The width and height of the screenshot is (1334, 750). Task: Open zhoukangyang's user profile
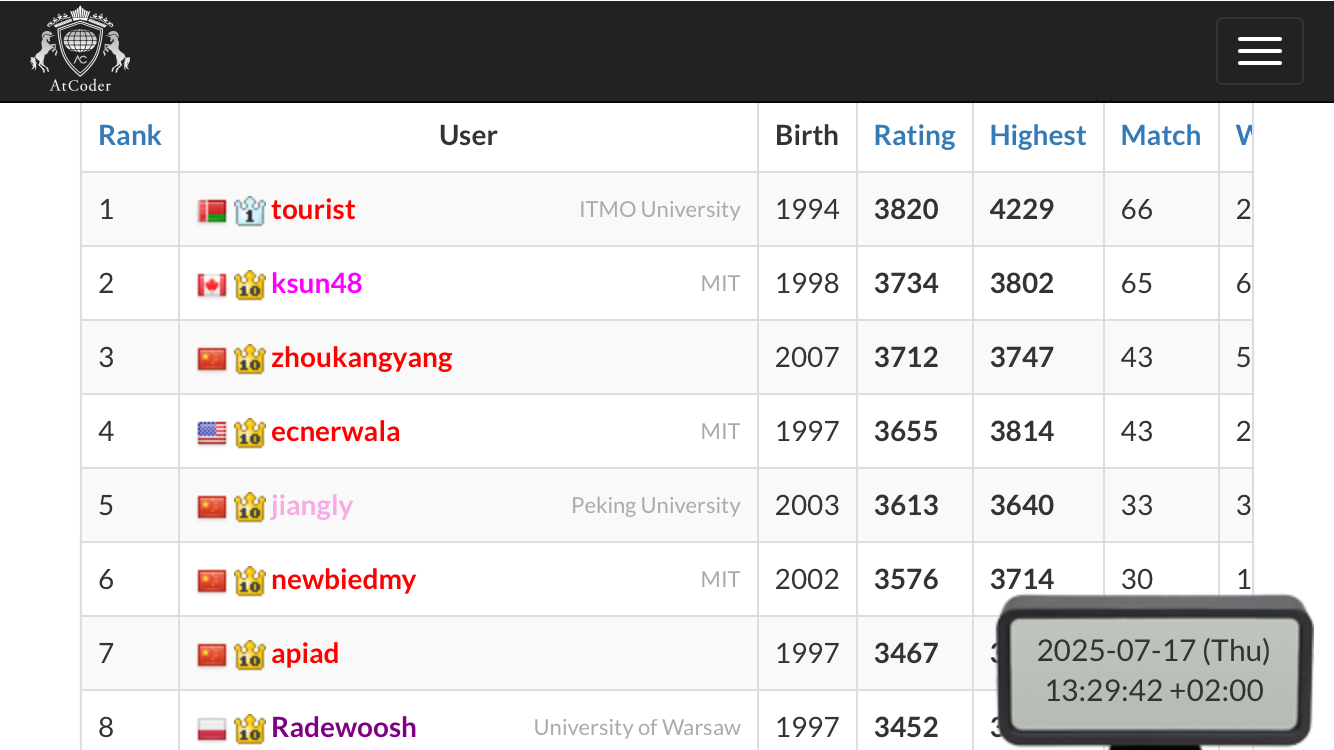click(x=362, y=358)
